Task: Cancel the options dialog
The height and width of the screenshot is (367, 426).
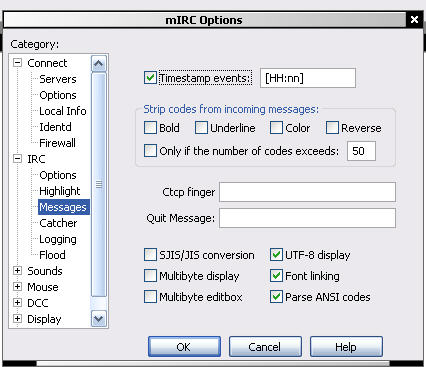Action: click(x=265, y=347)
